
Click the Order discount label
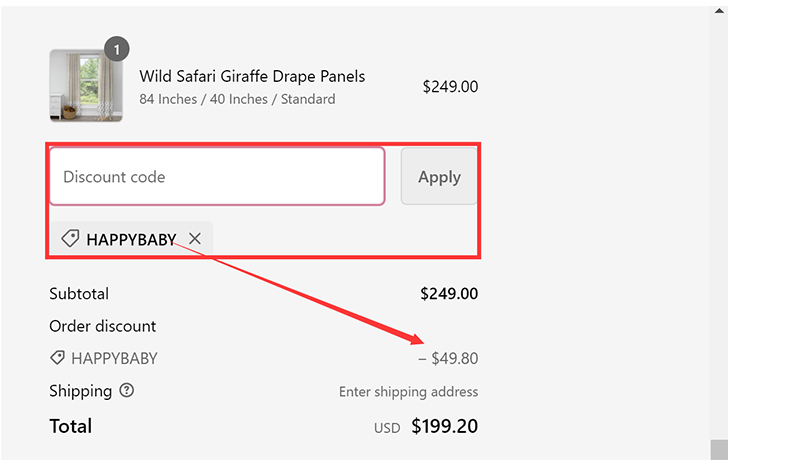103,326
